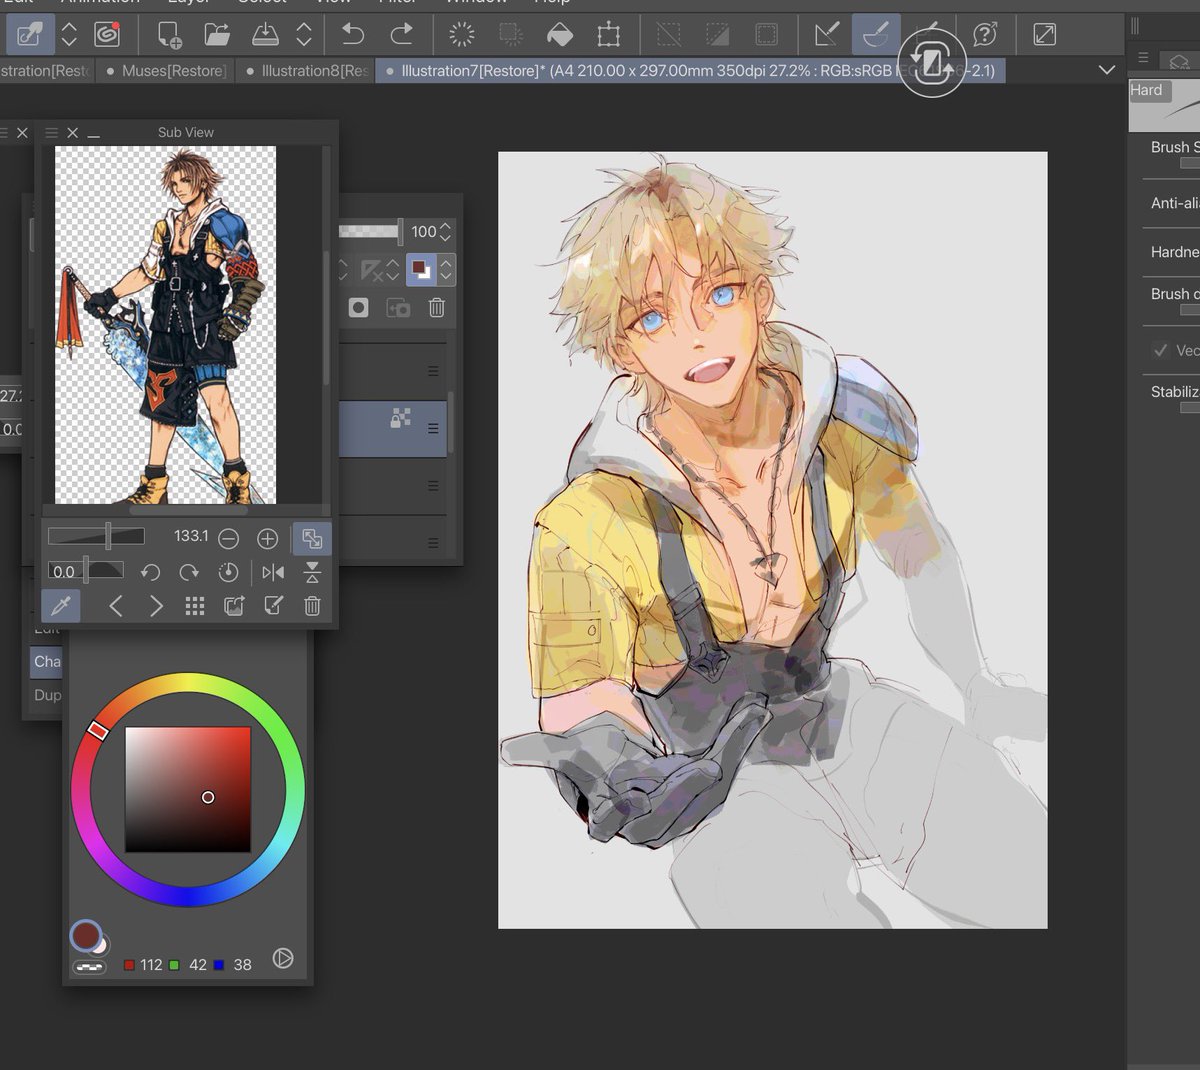Redo the last undone action
The height and width of the screenshot is (1070, 1200).
(401, 35)
